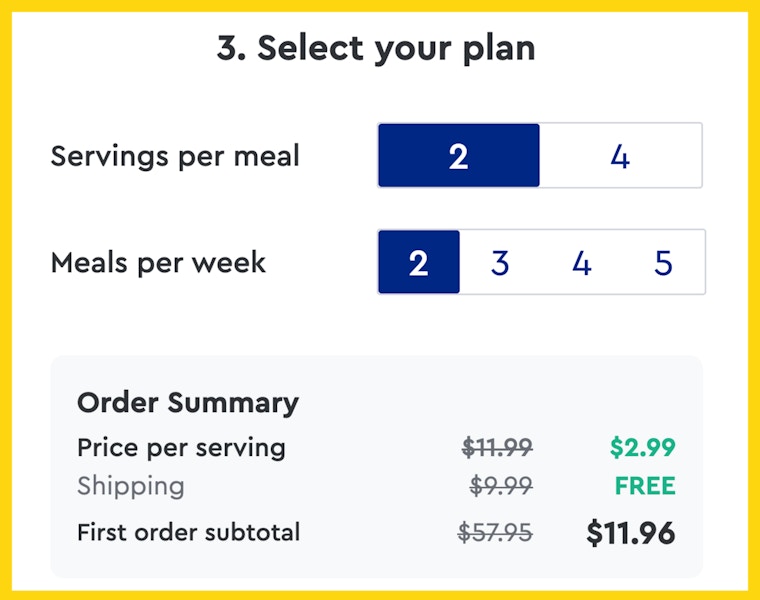Select 2 servings per meal

tap(458, 156)
